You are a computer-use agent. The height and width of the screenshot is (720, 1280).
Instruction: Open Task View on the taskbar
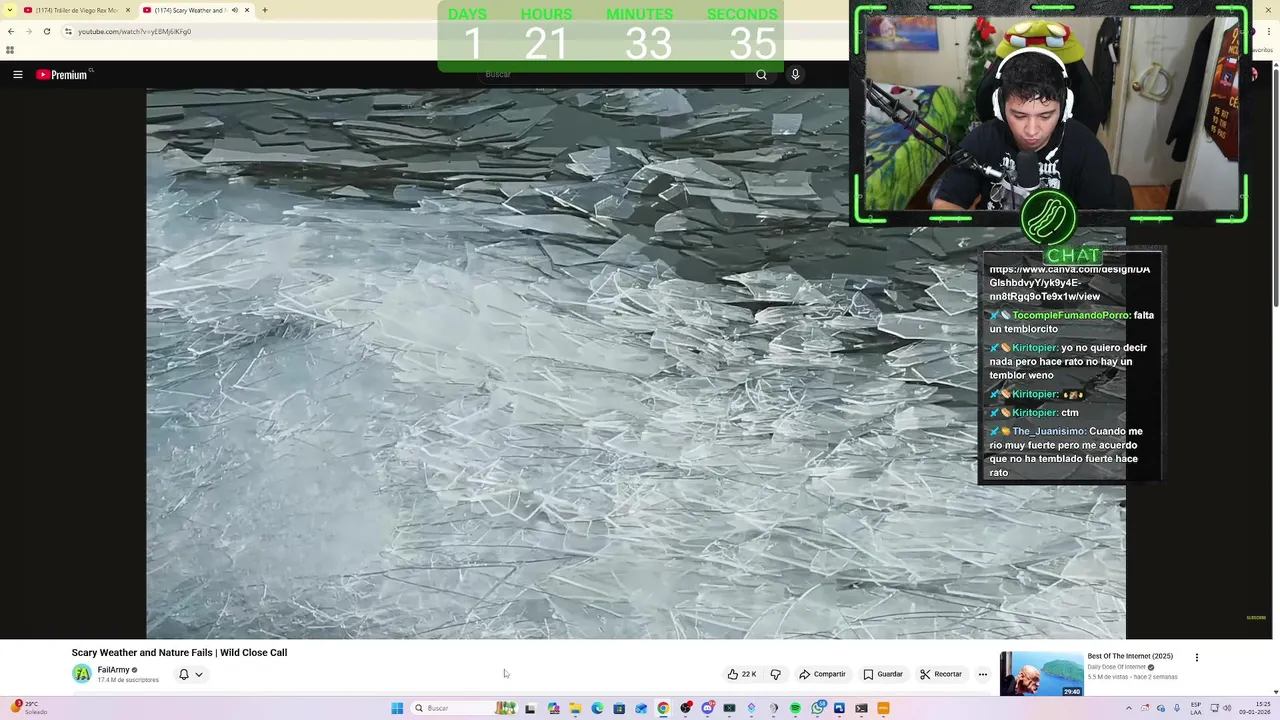click(x=530, y=708)
